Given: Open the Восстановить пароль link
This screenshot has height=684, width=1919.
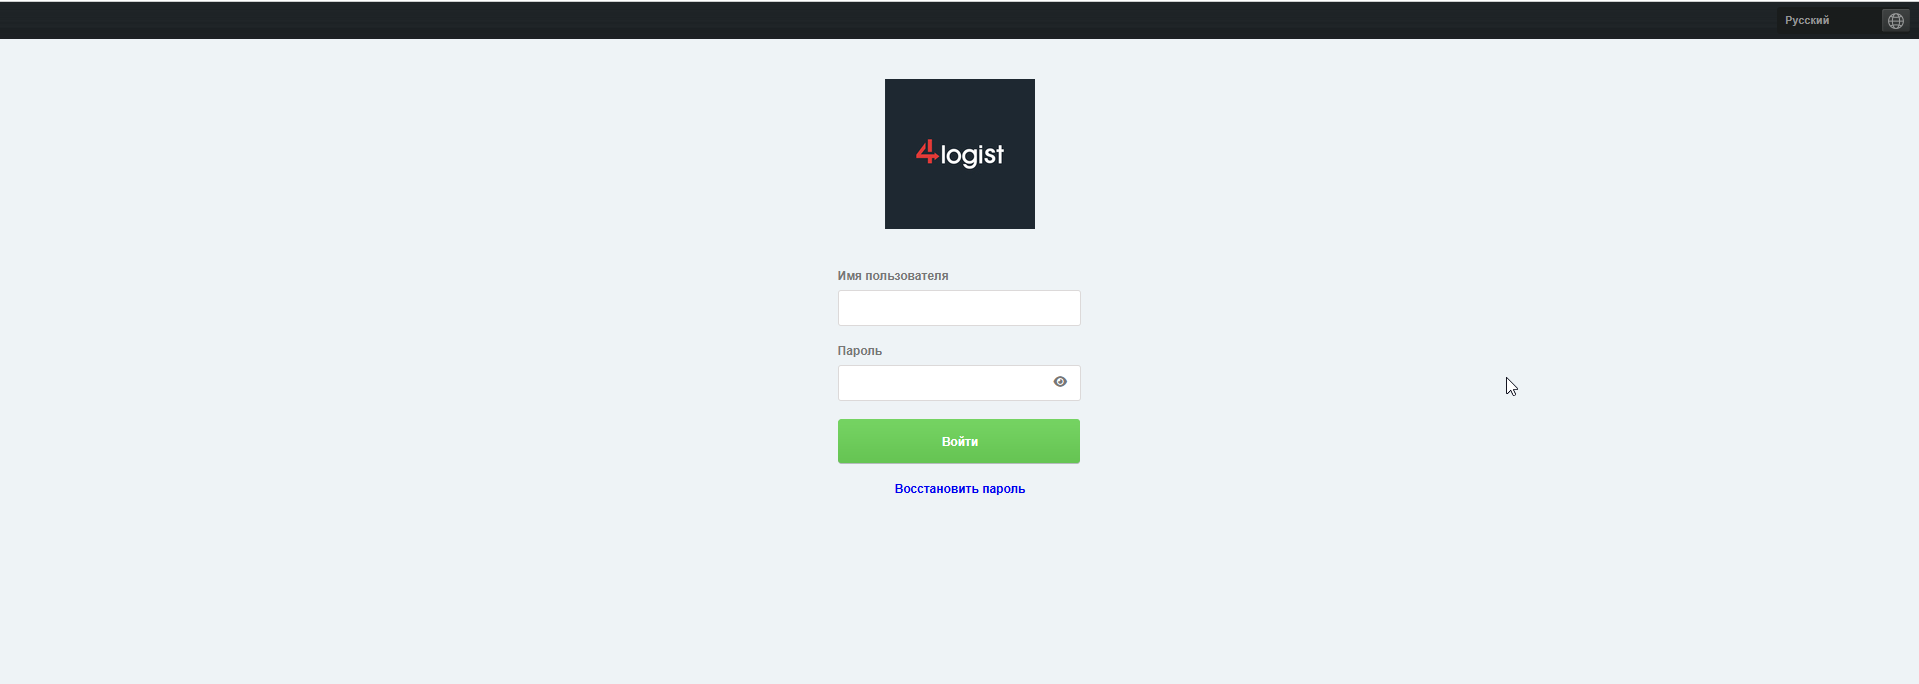Looking at the screenshot, I should pyautogui.click(x=959, y=489).
